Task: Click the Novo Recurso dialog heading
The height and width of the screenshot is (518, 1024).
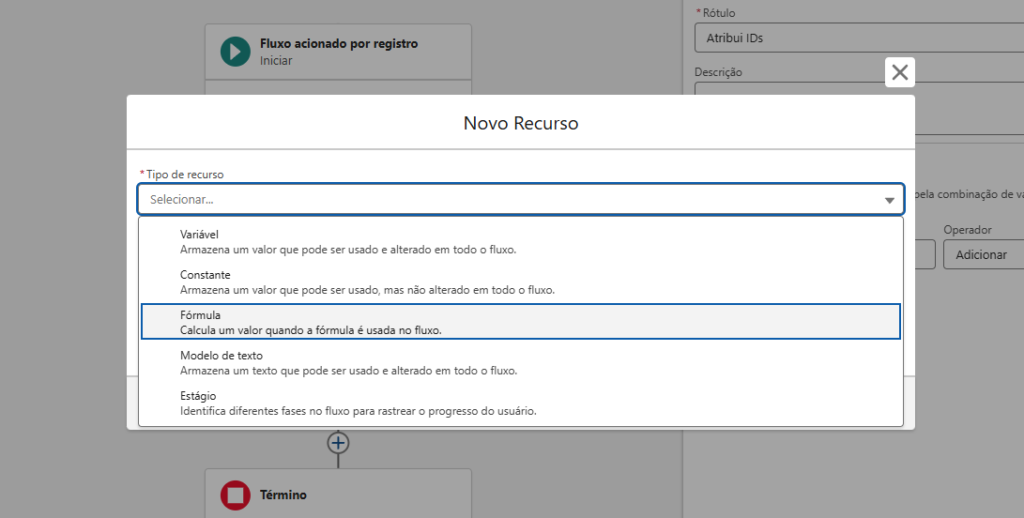Action: coord(520,123)
